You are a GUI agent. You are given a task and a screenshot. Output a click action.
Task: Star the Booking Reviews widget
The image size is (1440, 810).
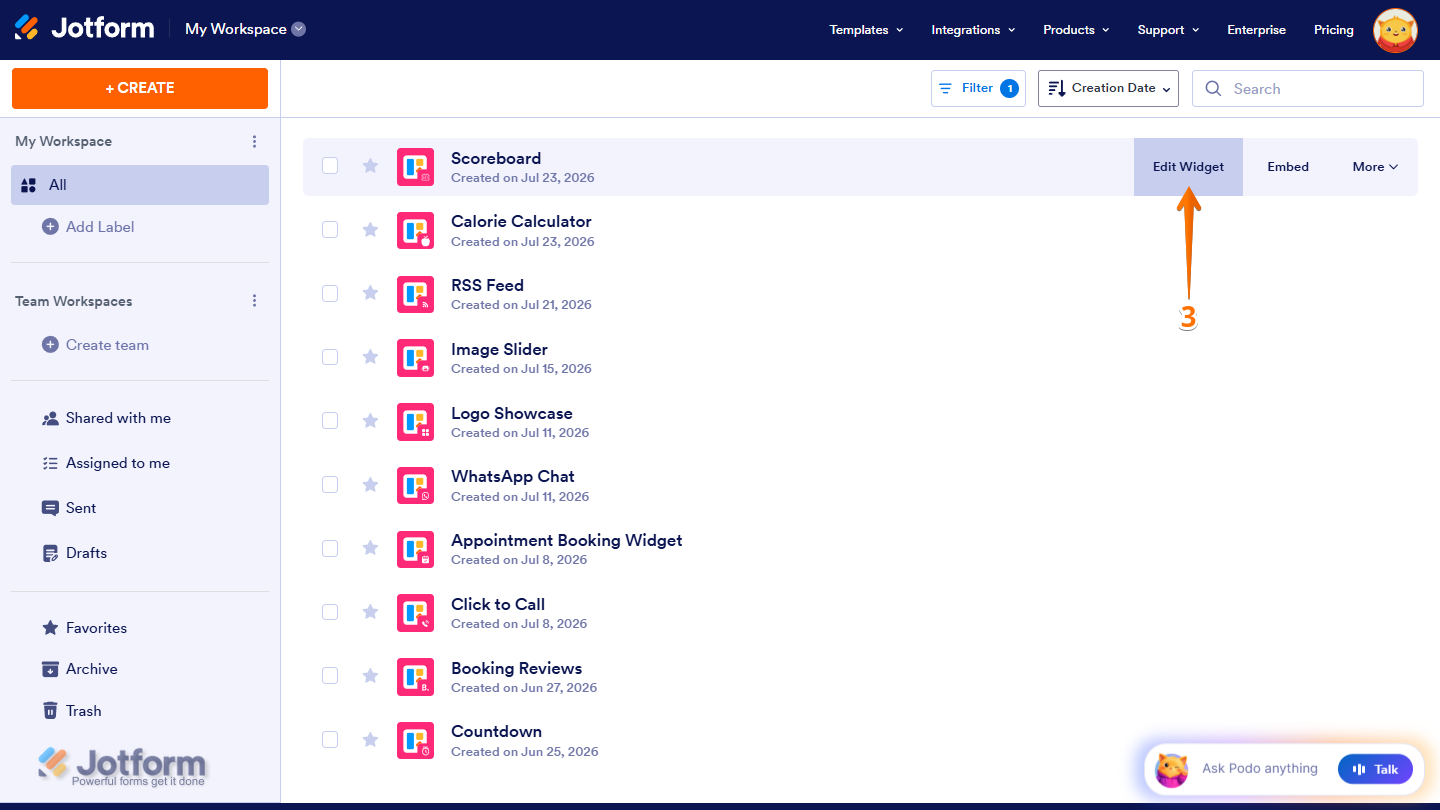(370, 676)
